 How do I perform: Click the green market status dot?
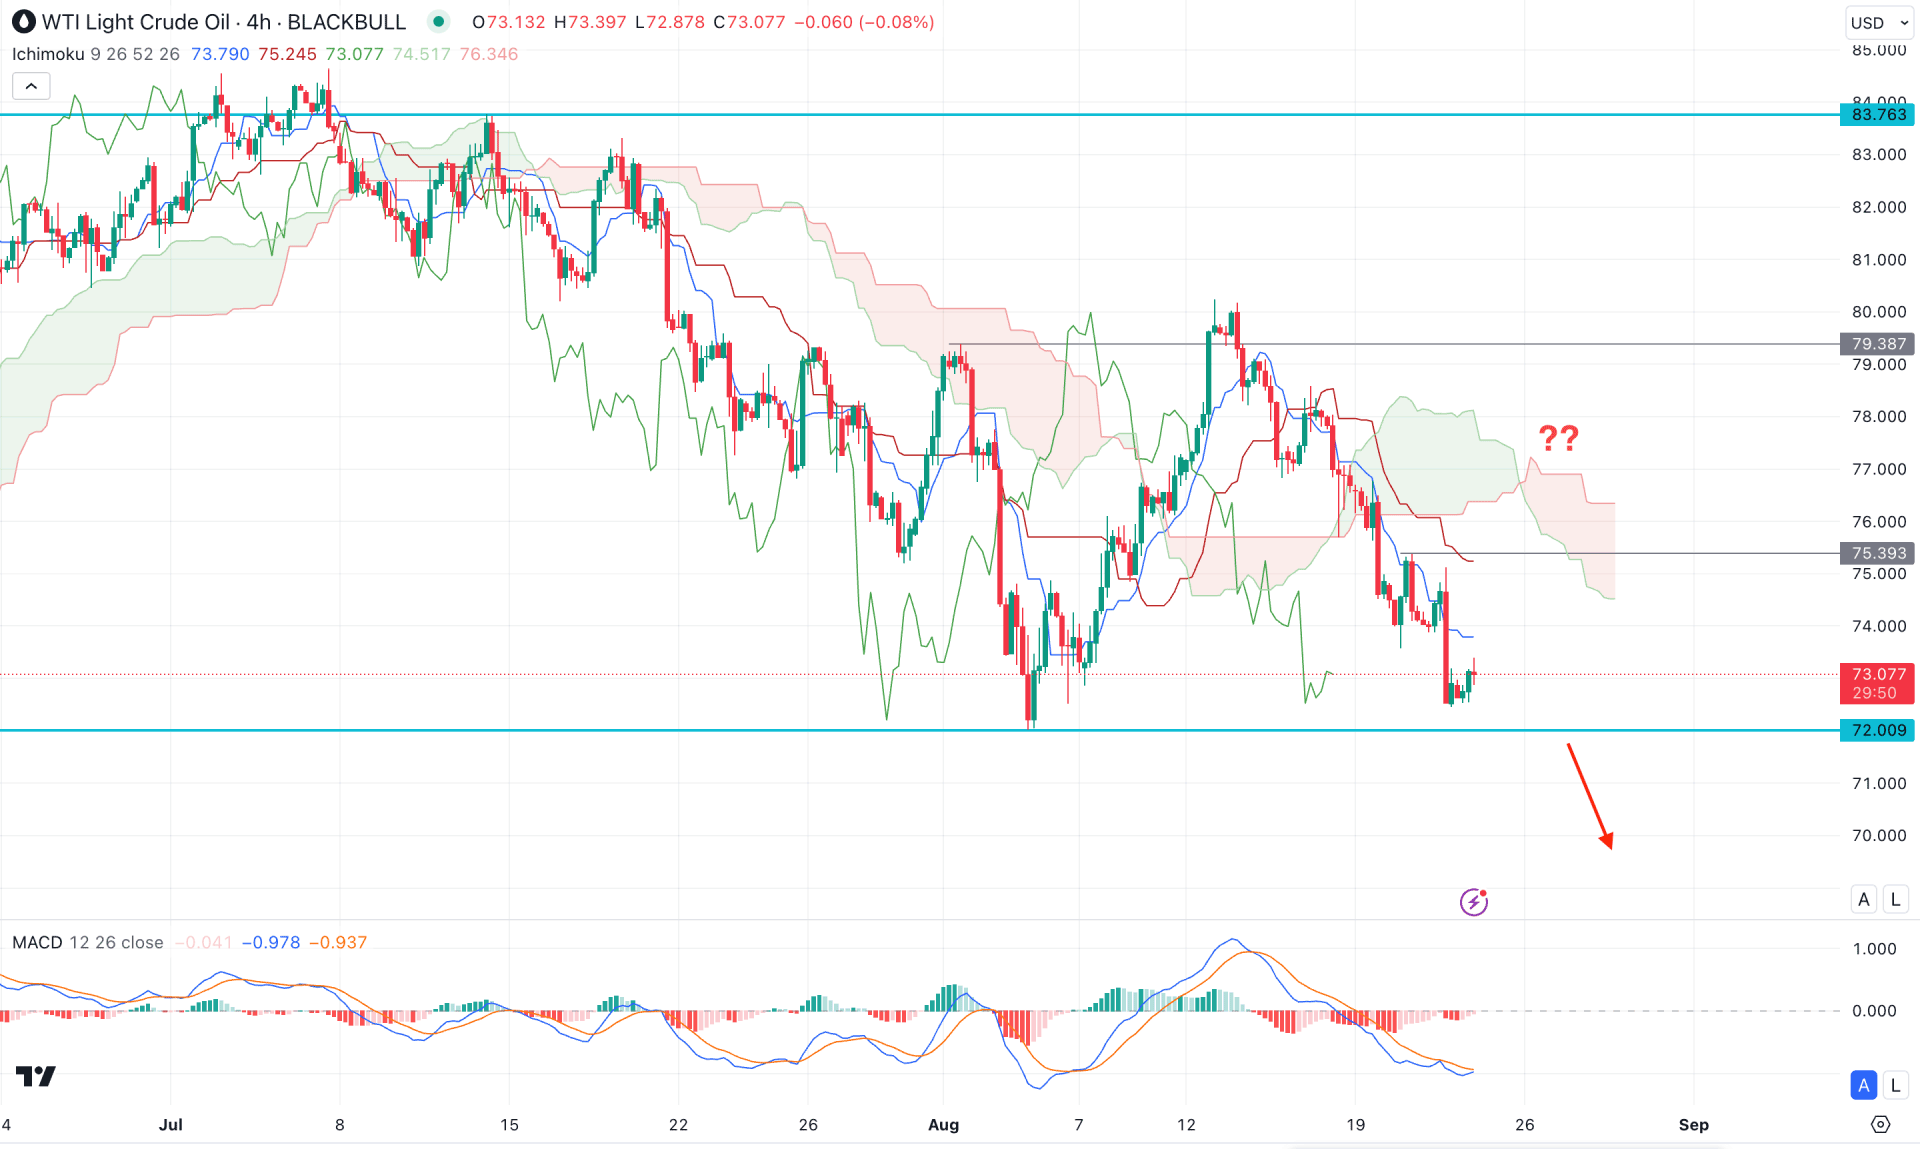click(438, 21)
